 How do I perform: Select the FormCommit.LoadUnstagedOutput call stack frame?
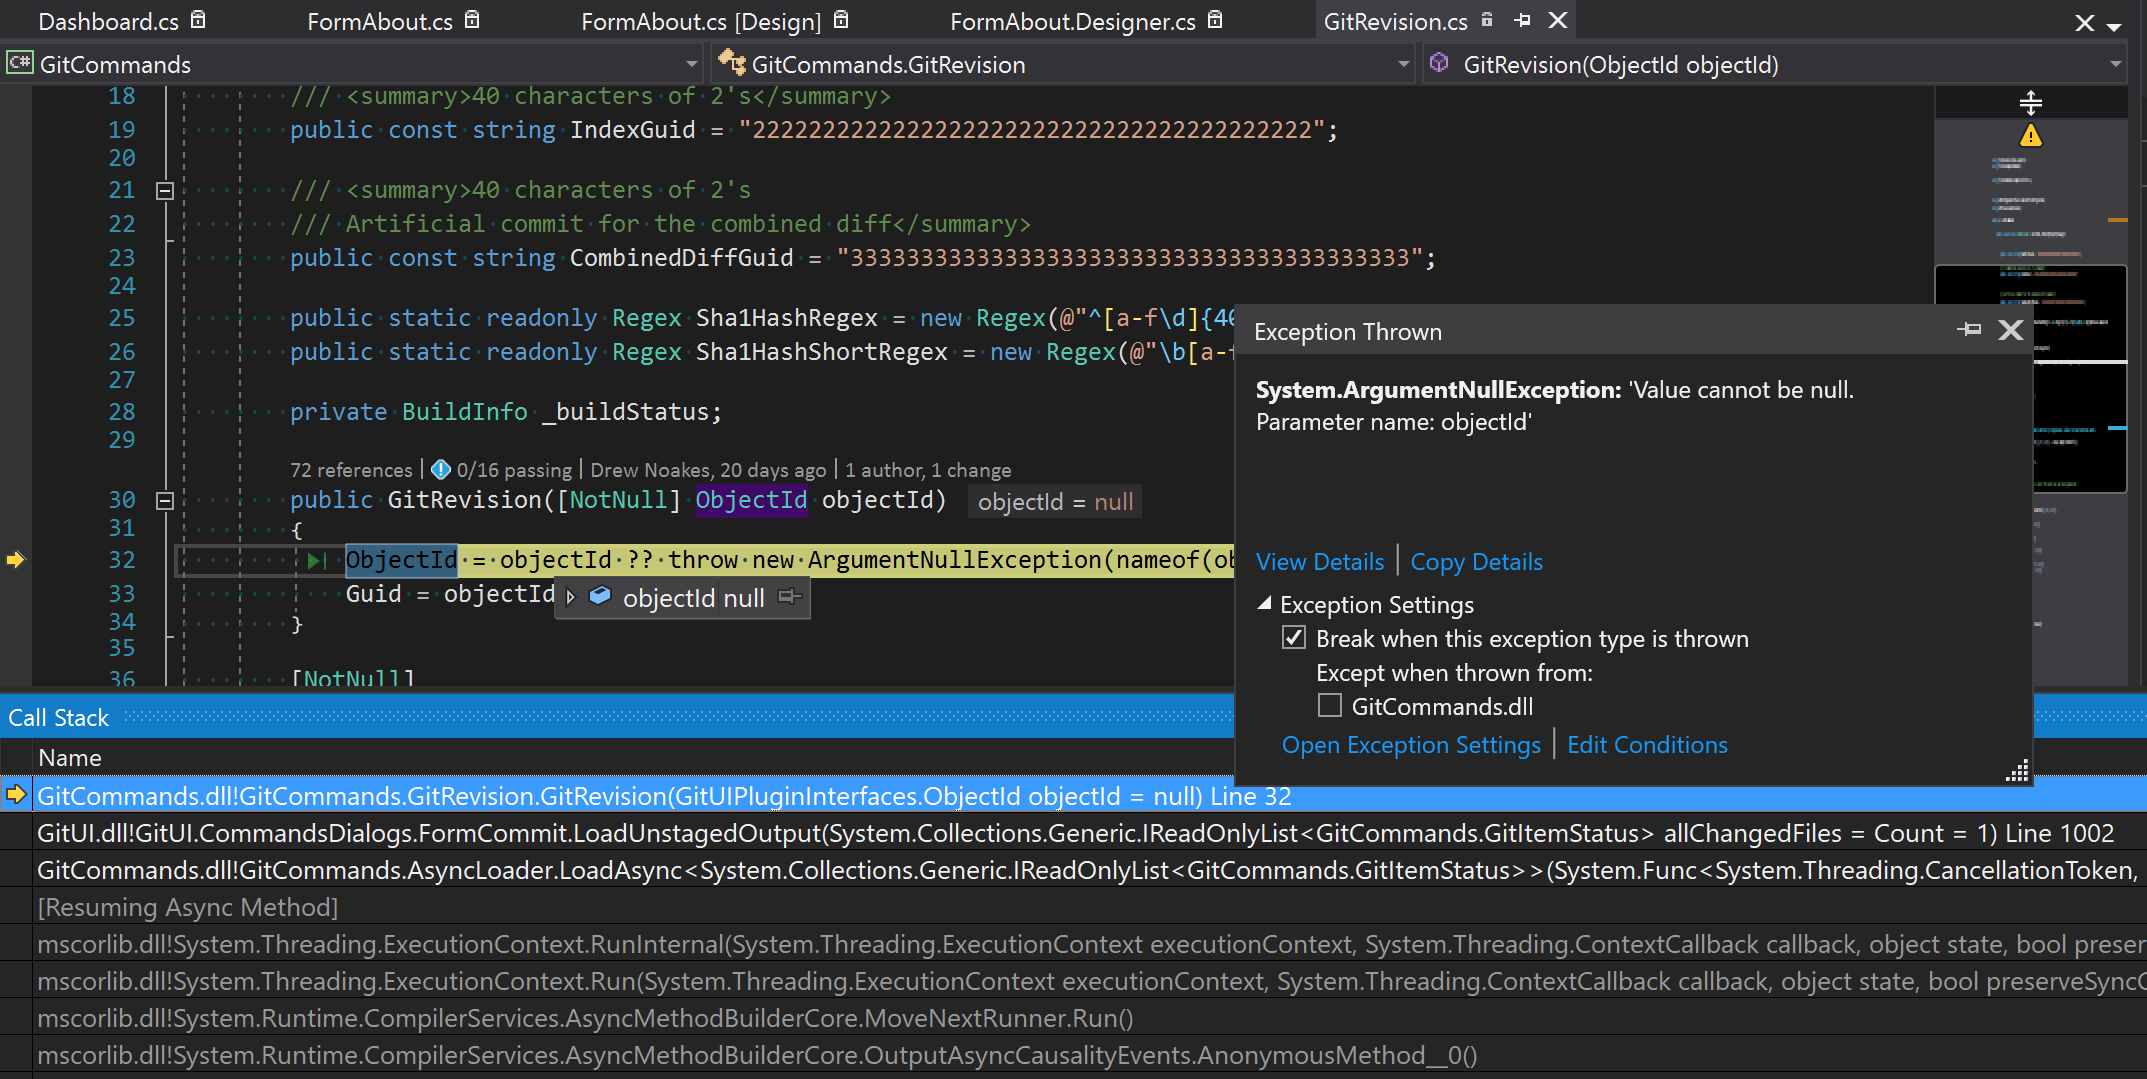(700, 833)
